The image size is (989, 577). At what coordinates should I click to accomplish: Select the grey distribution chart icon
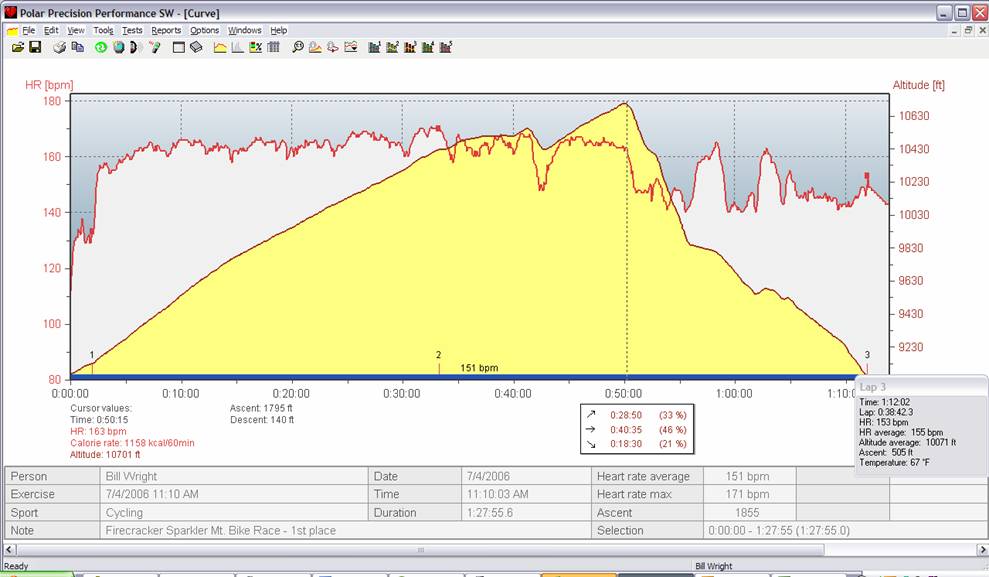click(238, 47)
